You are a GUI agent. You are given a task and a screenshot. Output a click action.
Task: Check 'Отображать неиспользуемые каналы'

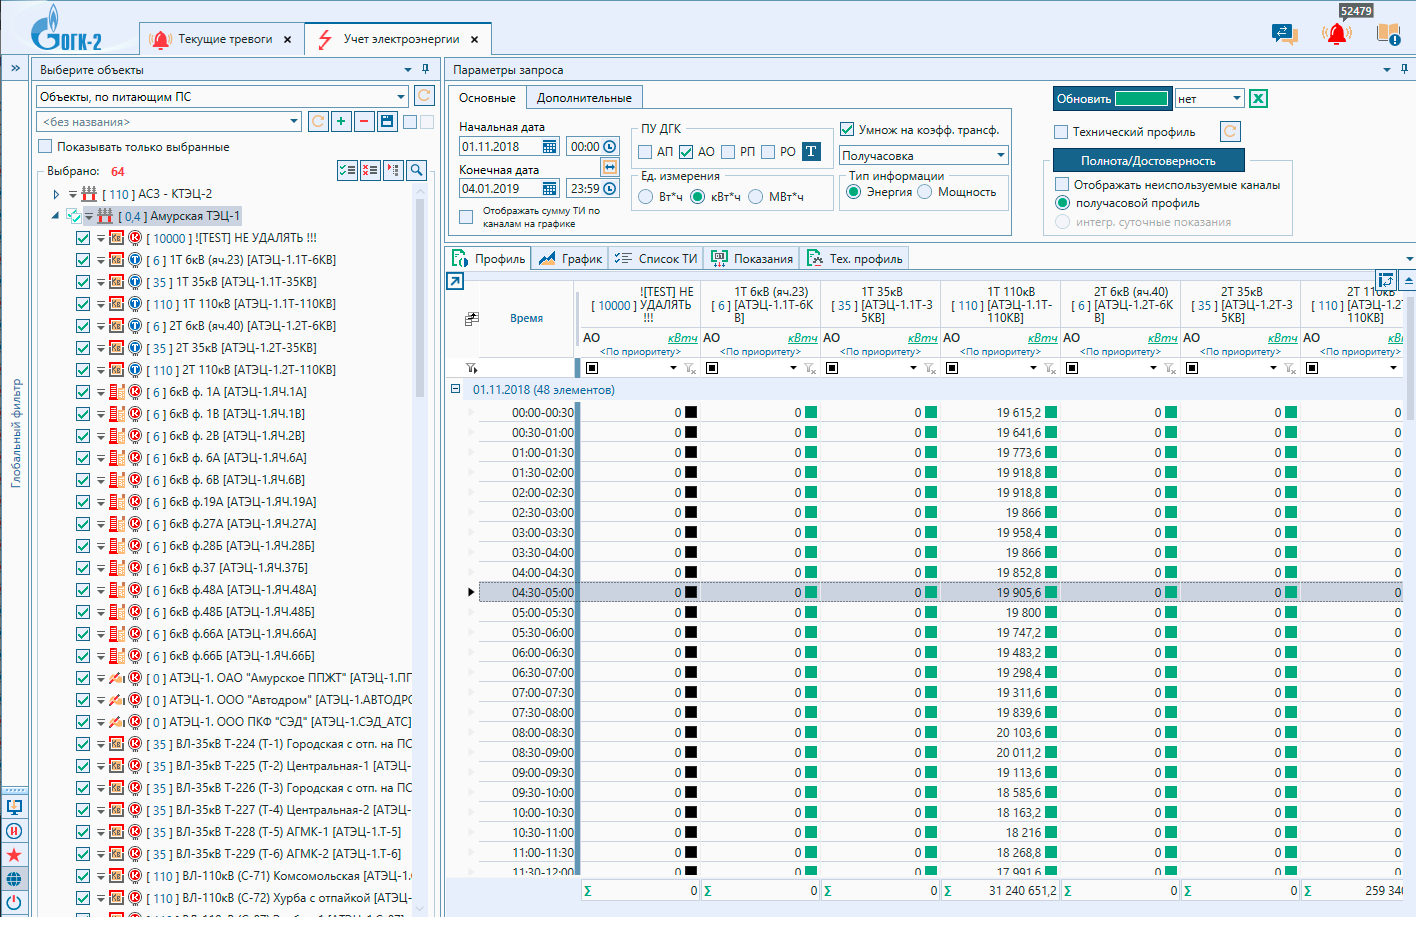click(1062, 184)
